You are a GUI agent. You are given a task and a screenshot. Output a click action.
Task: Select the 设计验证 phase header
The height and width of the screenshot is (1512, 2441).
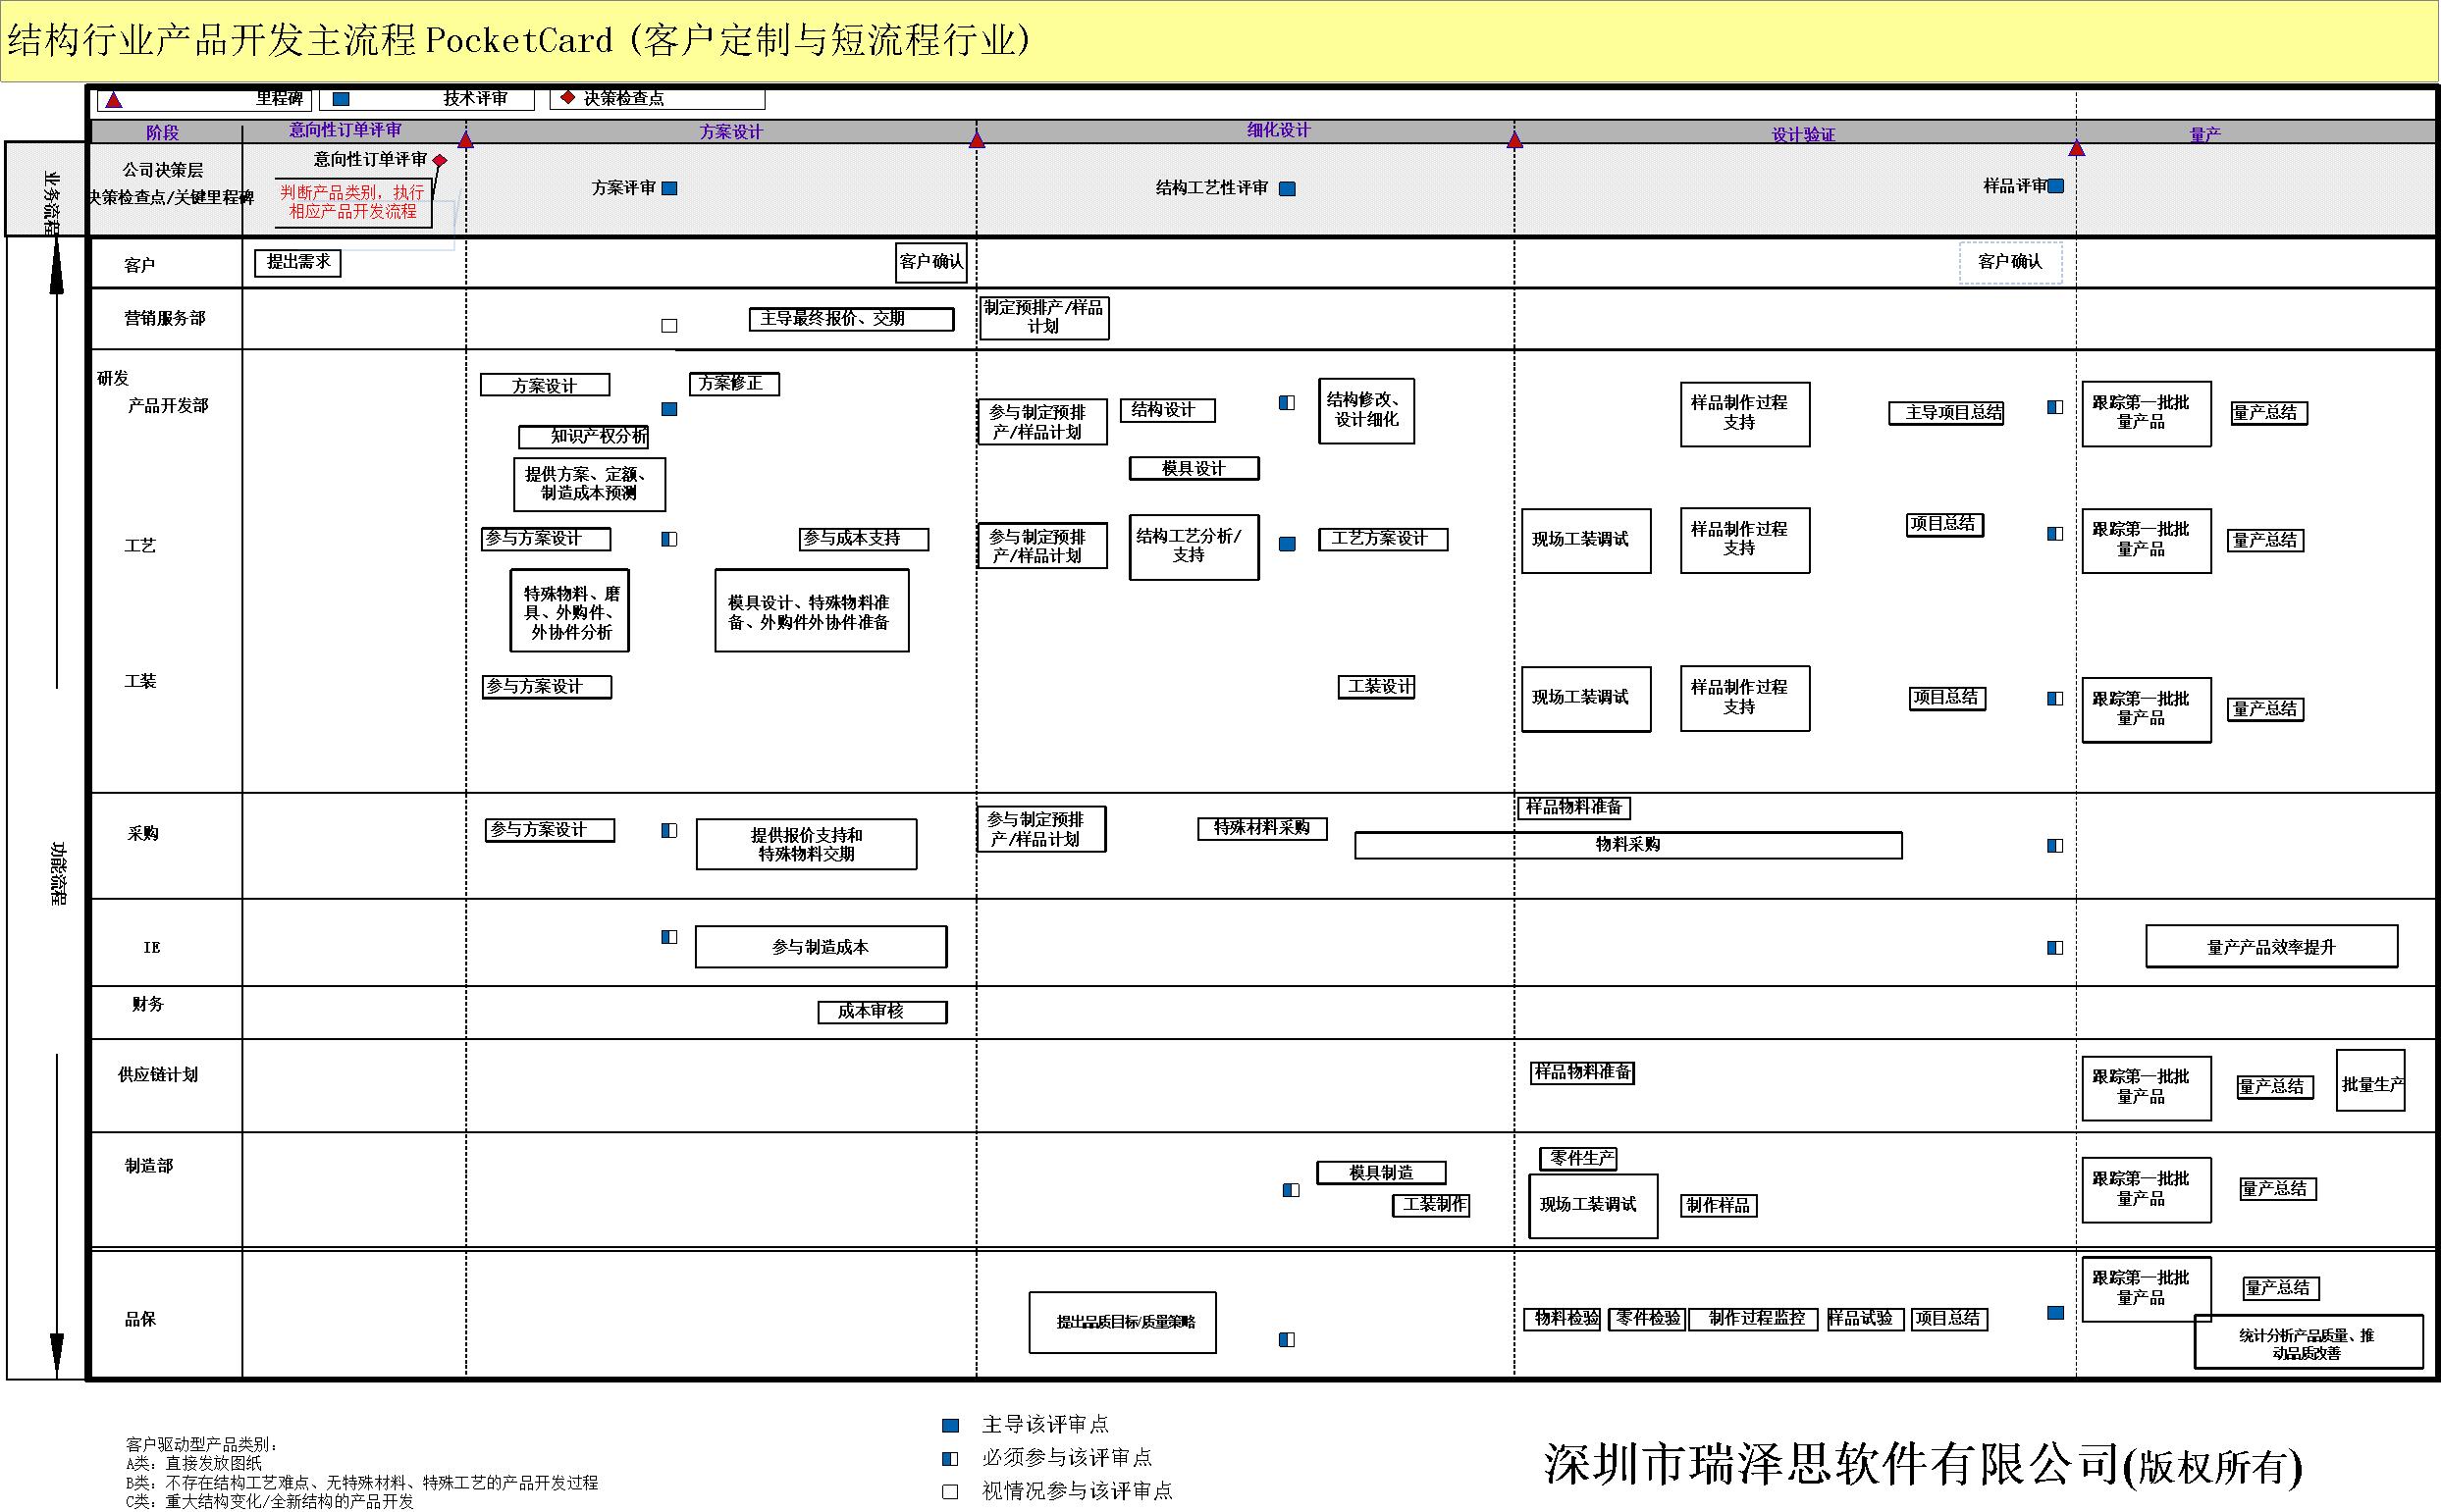1803,134
